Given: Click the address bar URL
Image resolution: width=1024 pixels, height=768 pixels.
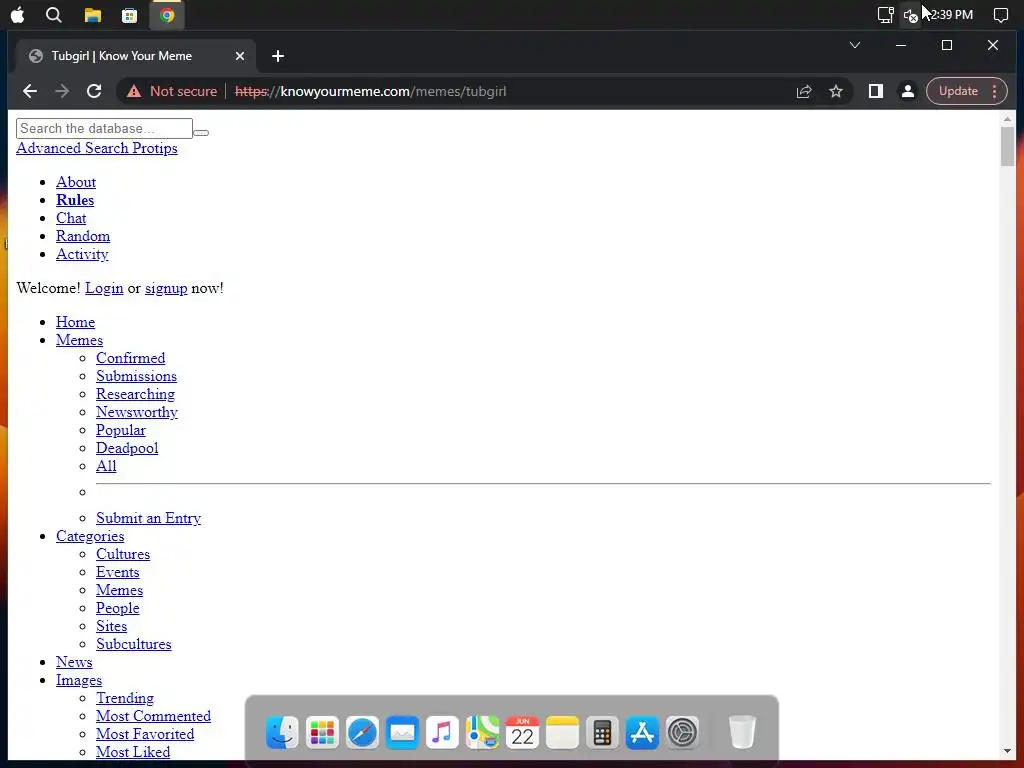Looking at the screenshot, I should click(370, 91).
